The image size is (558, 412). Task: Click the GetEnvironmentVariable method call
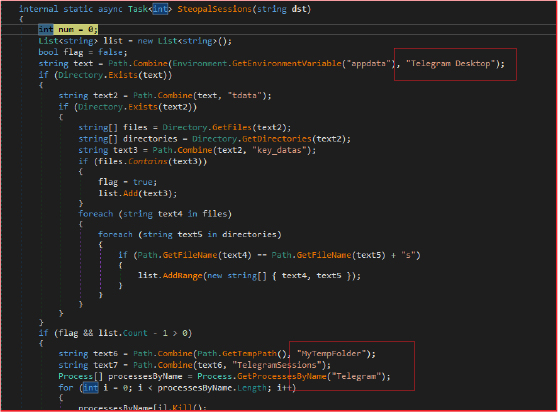coord(287,63)
